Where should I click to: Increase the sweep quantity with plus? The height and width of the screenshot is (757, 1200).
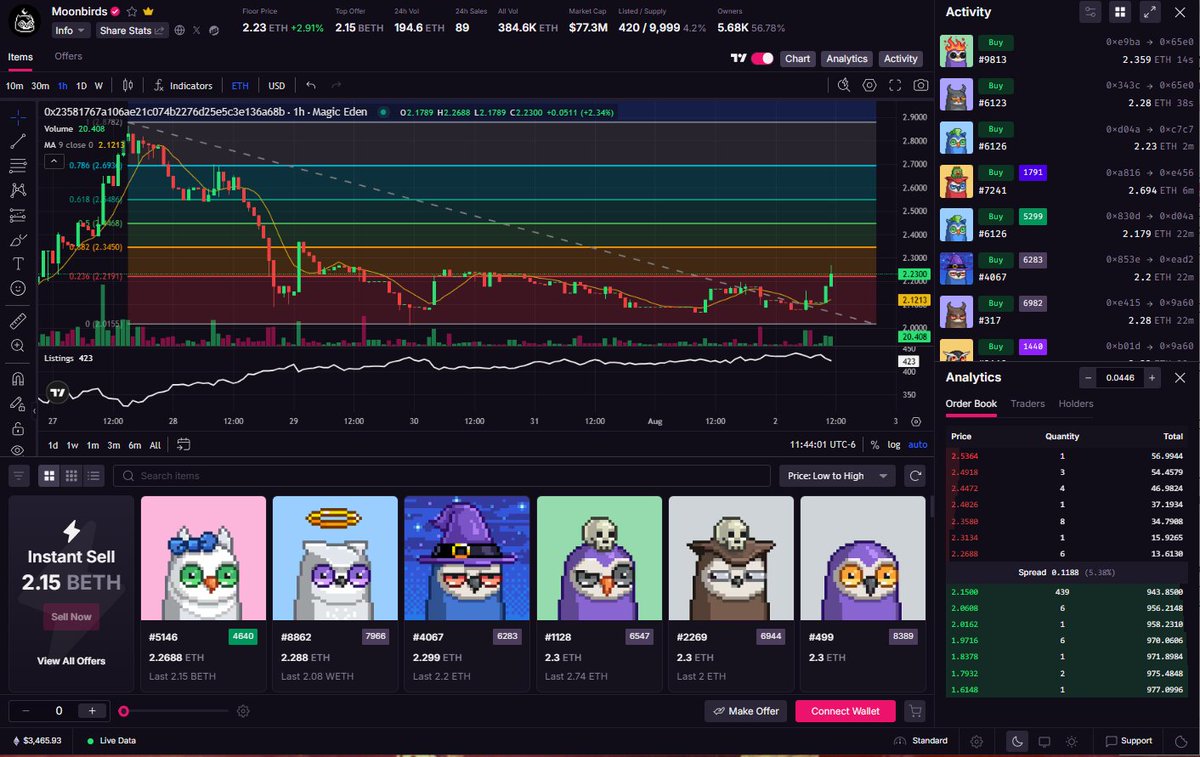(92, 711)
